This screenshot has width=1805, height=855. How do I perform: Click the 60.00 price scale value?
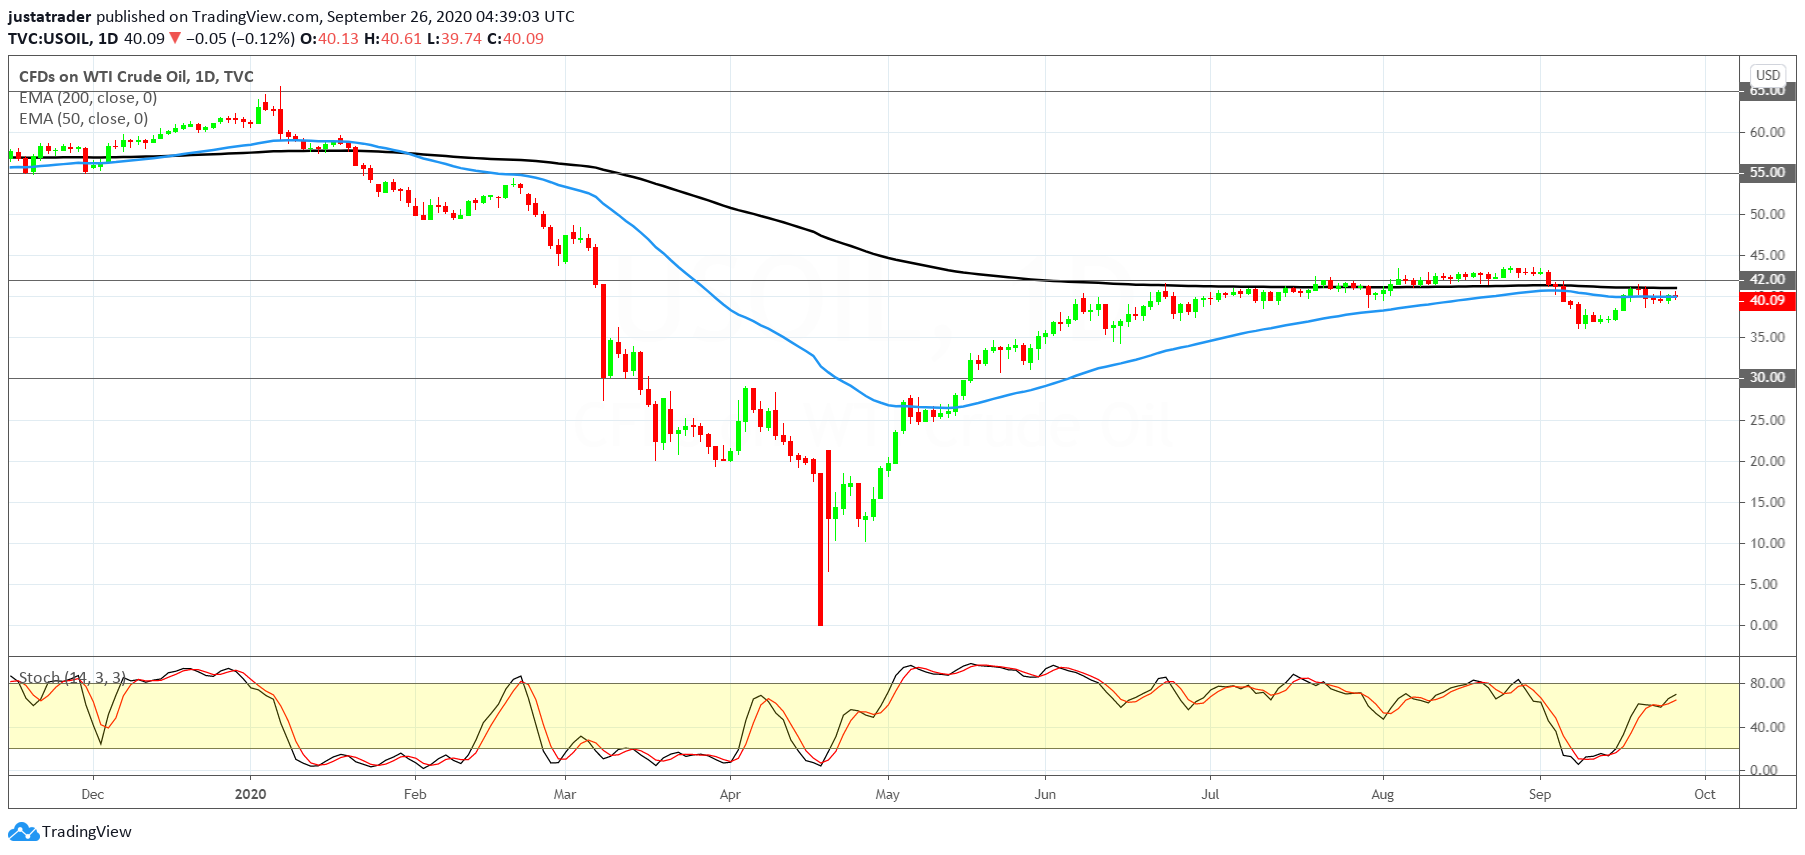pyautogui.click(x=1767, y=132)
